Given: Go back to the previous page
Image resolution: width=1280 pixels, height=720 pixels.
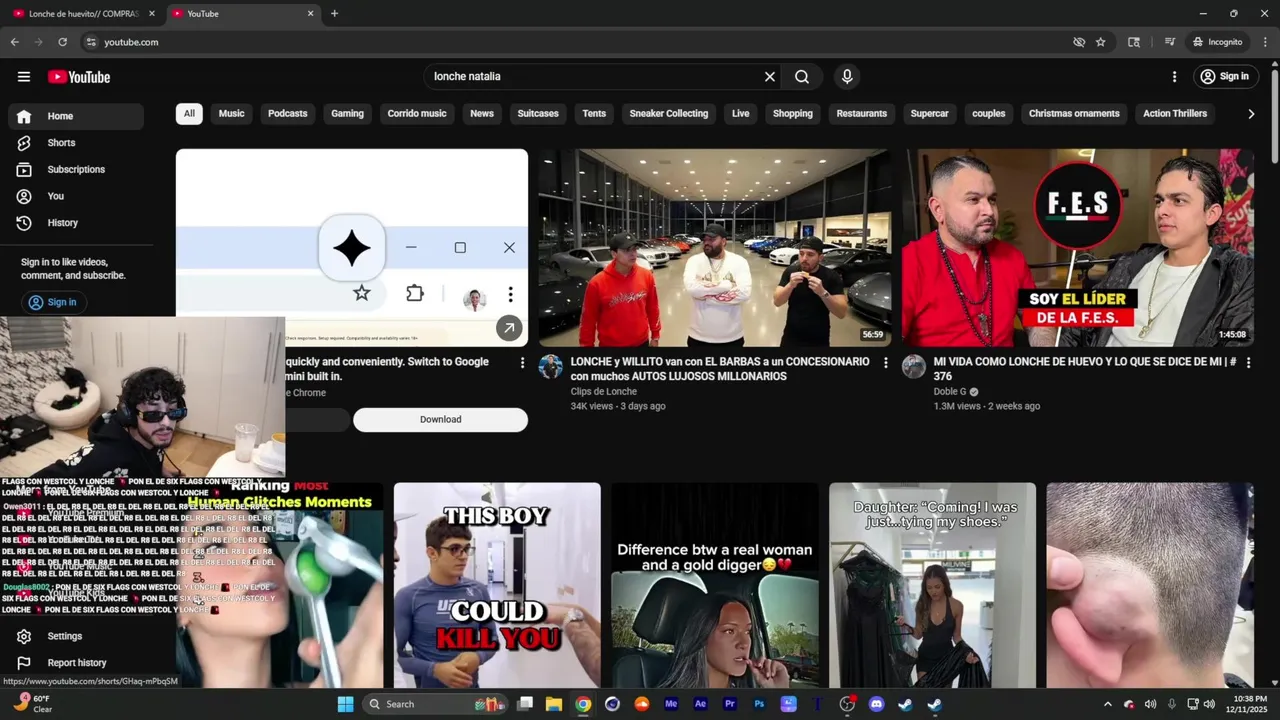Looking at the screenshot, I should (14, 42).
